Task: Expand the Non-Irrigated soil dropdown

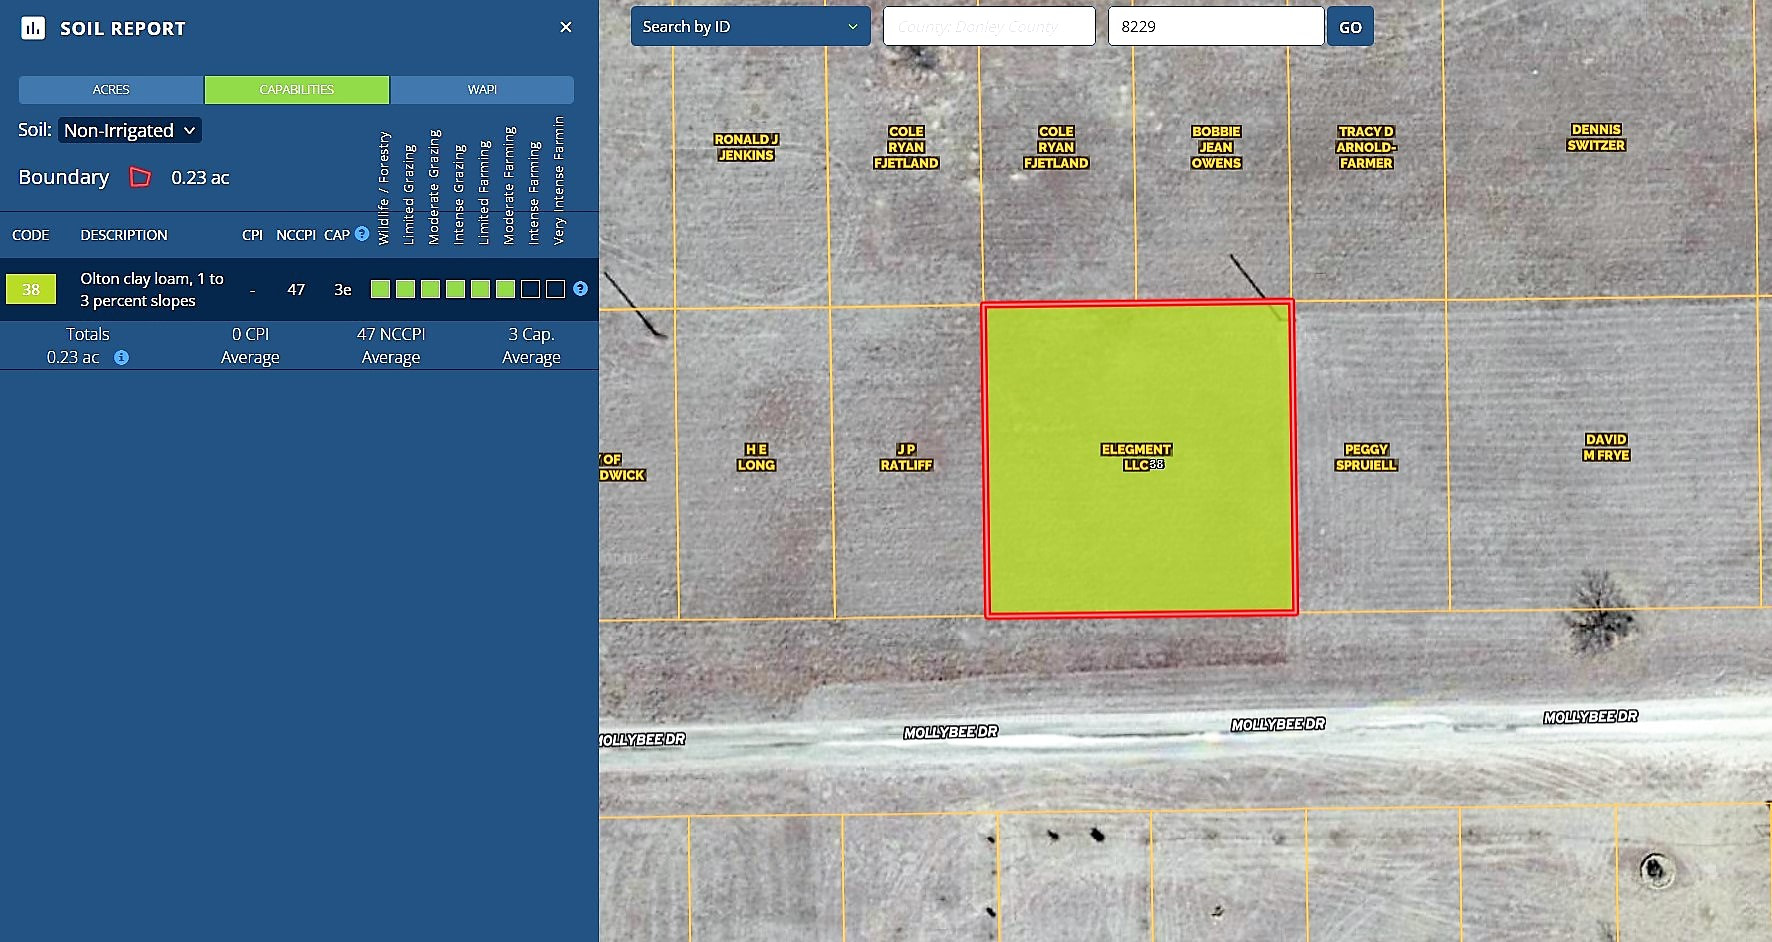Action: point(129,130)
